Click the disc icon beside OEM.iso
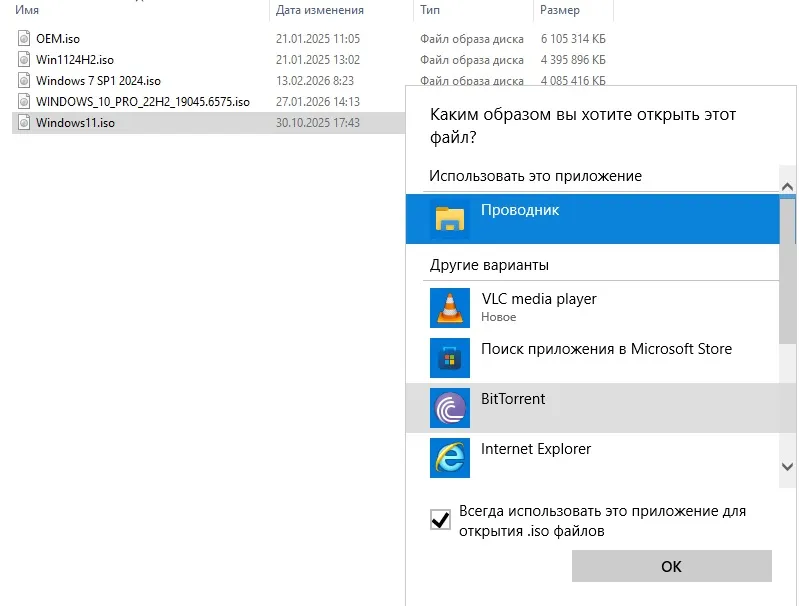799x606 pixels. (24, 38)
